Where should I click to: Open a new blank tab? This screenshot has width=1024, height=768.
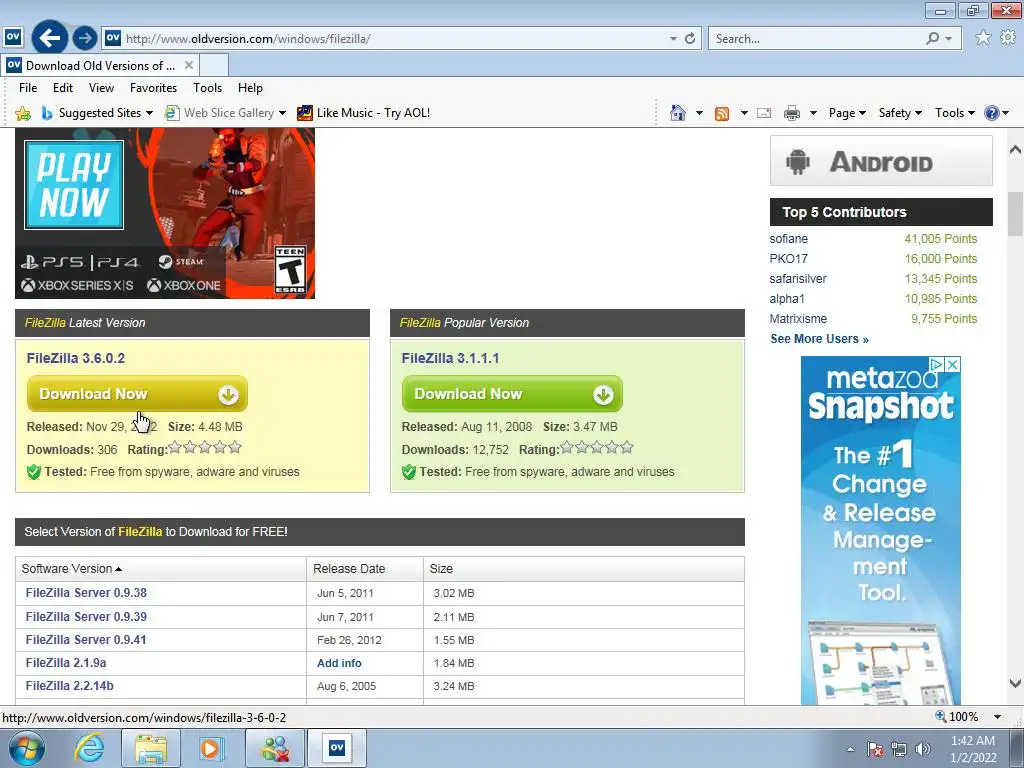tap(214, 65)
